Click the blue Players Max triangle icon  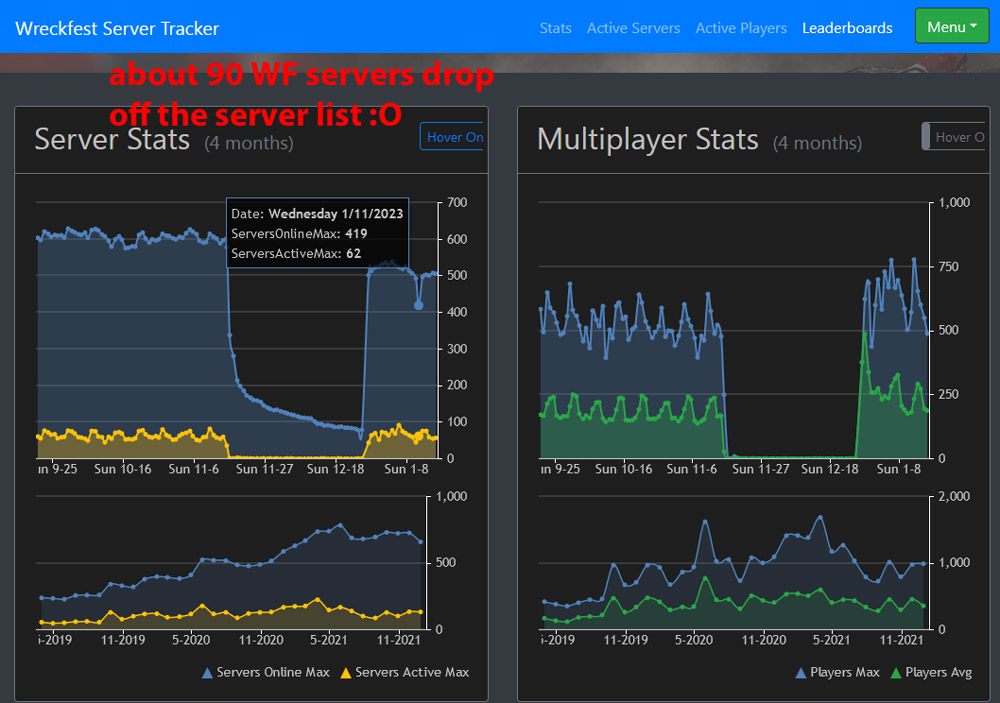(802, 673)
